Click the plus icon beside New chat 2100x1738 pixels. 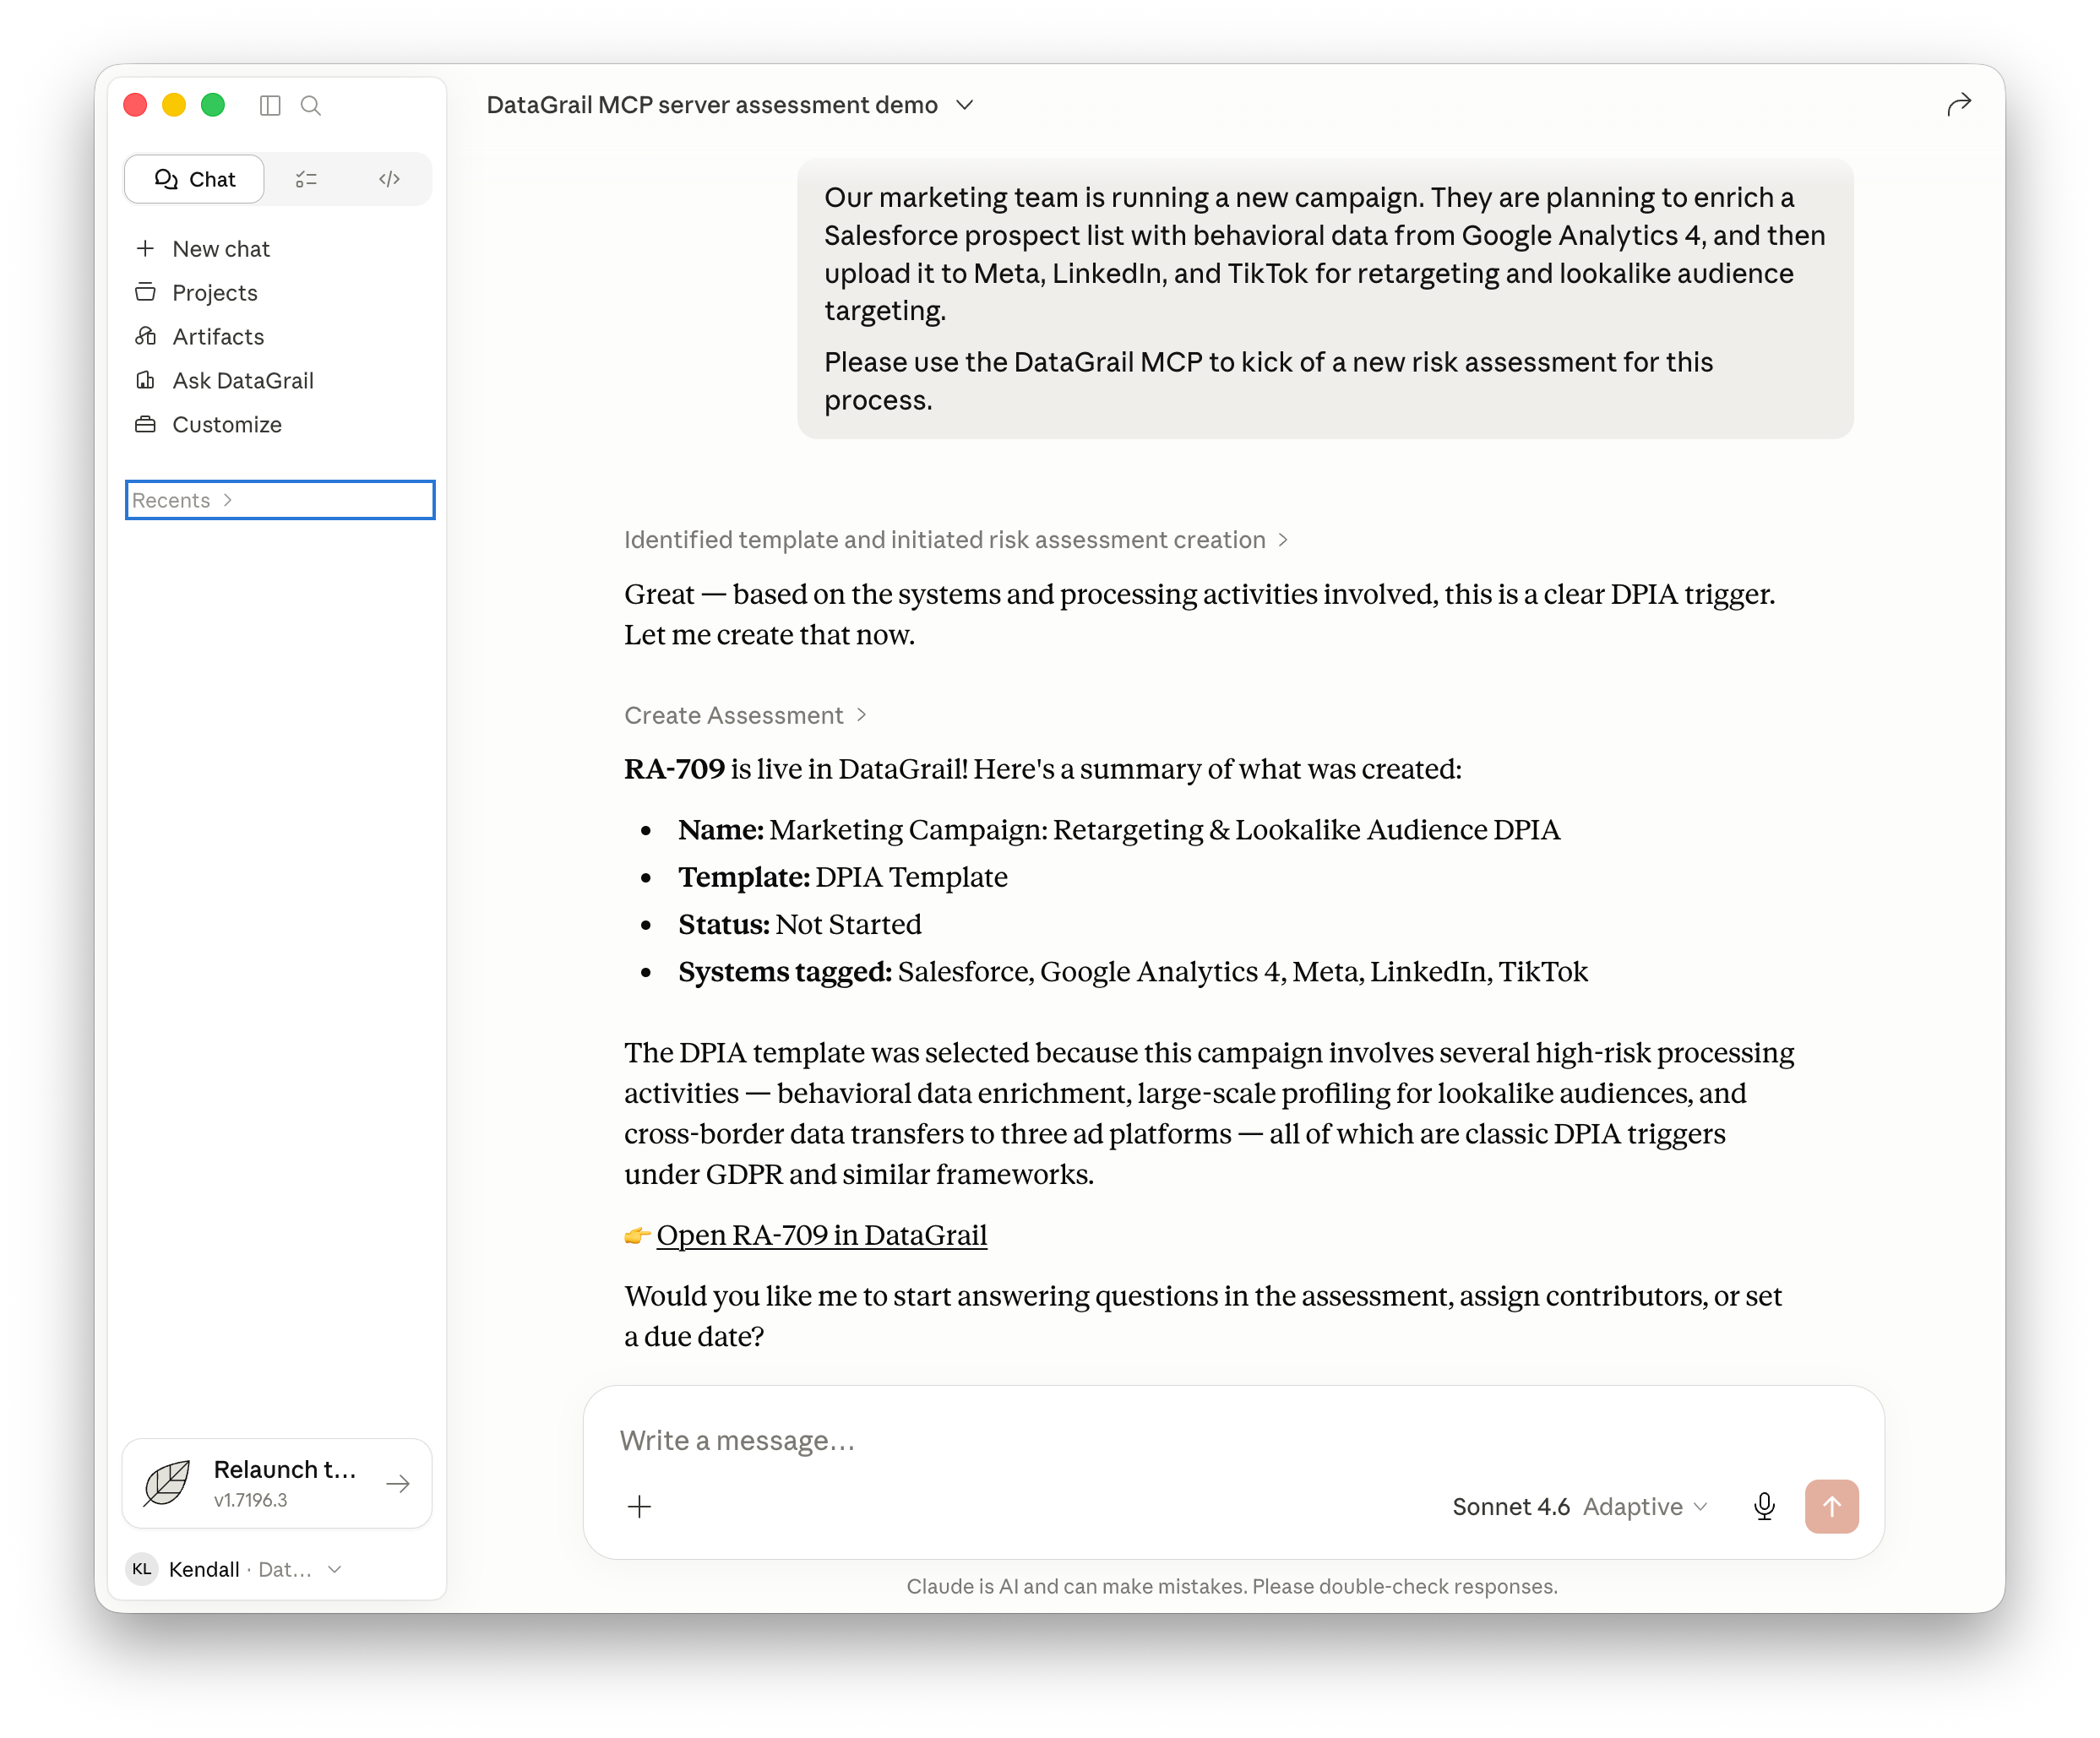[x=145, y=248]
